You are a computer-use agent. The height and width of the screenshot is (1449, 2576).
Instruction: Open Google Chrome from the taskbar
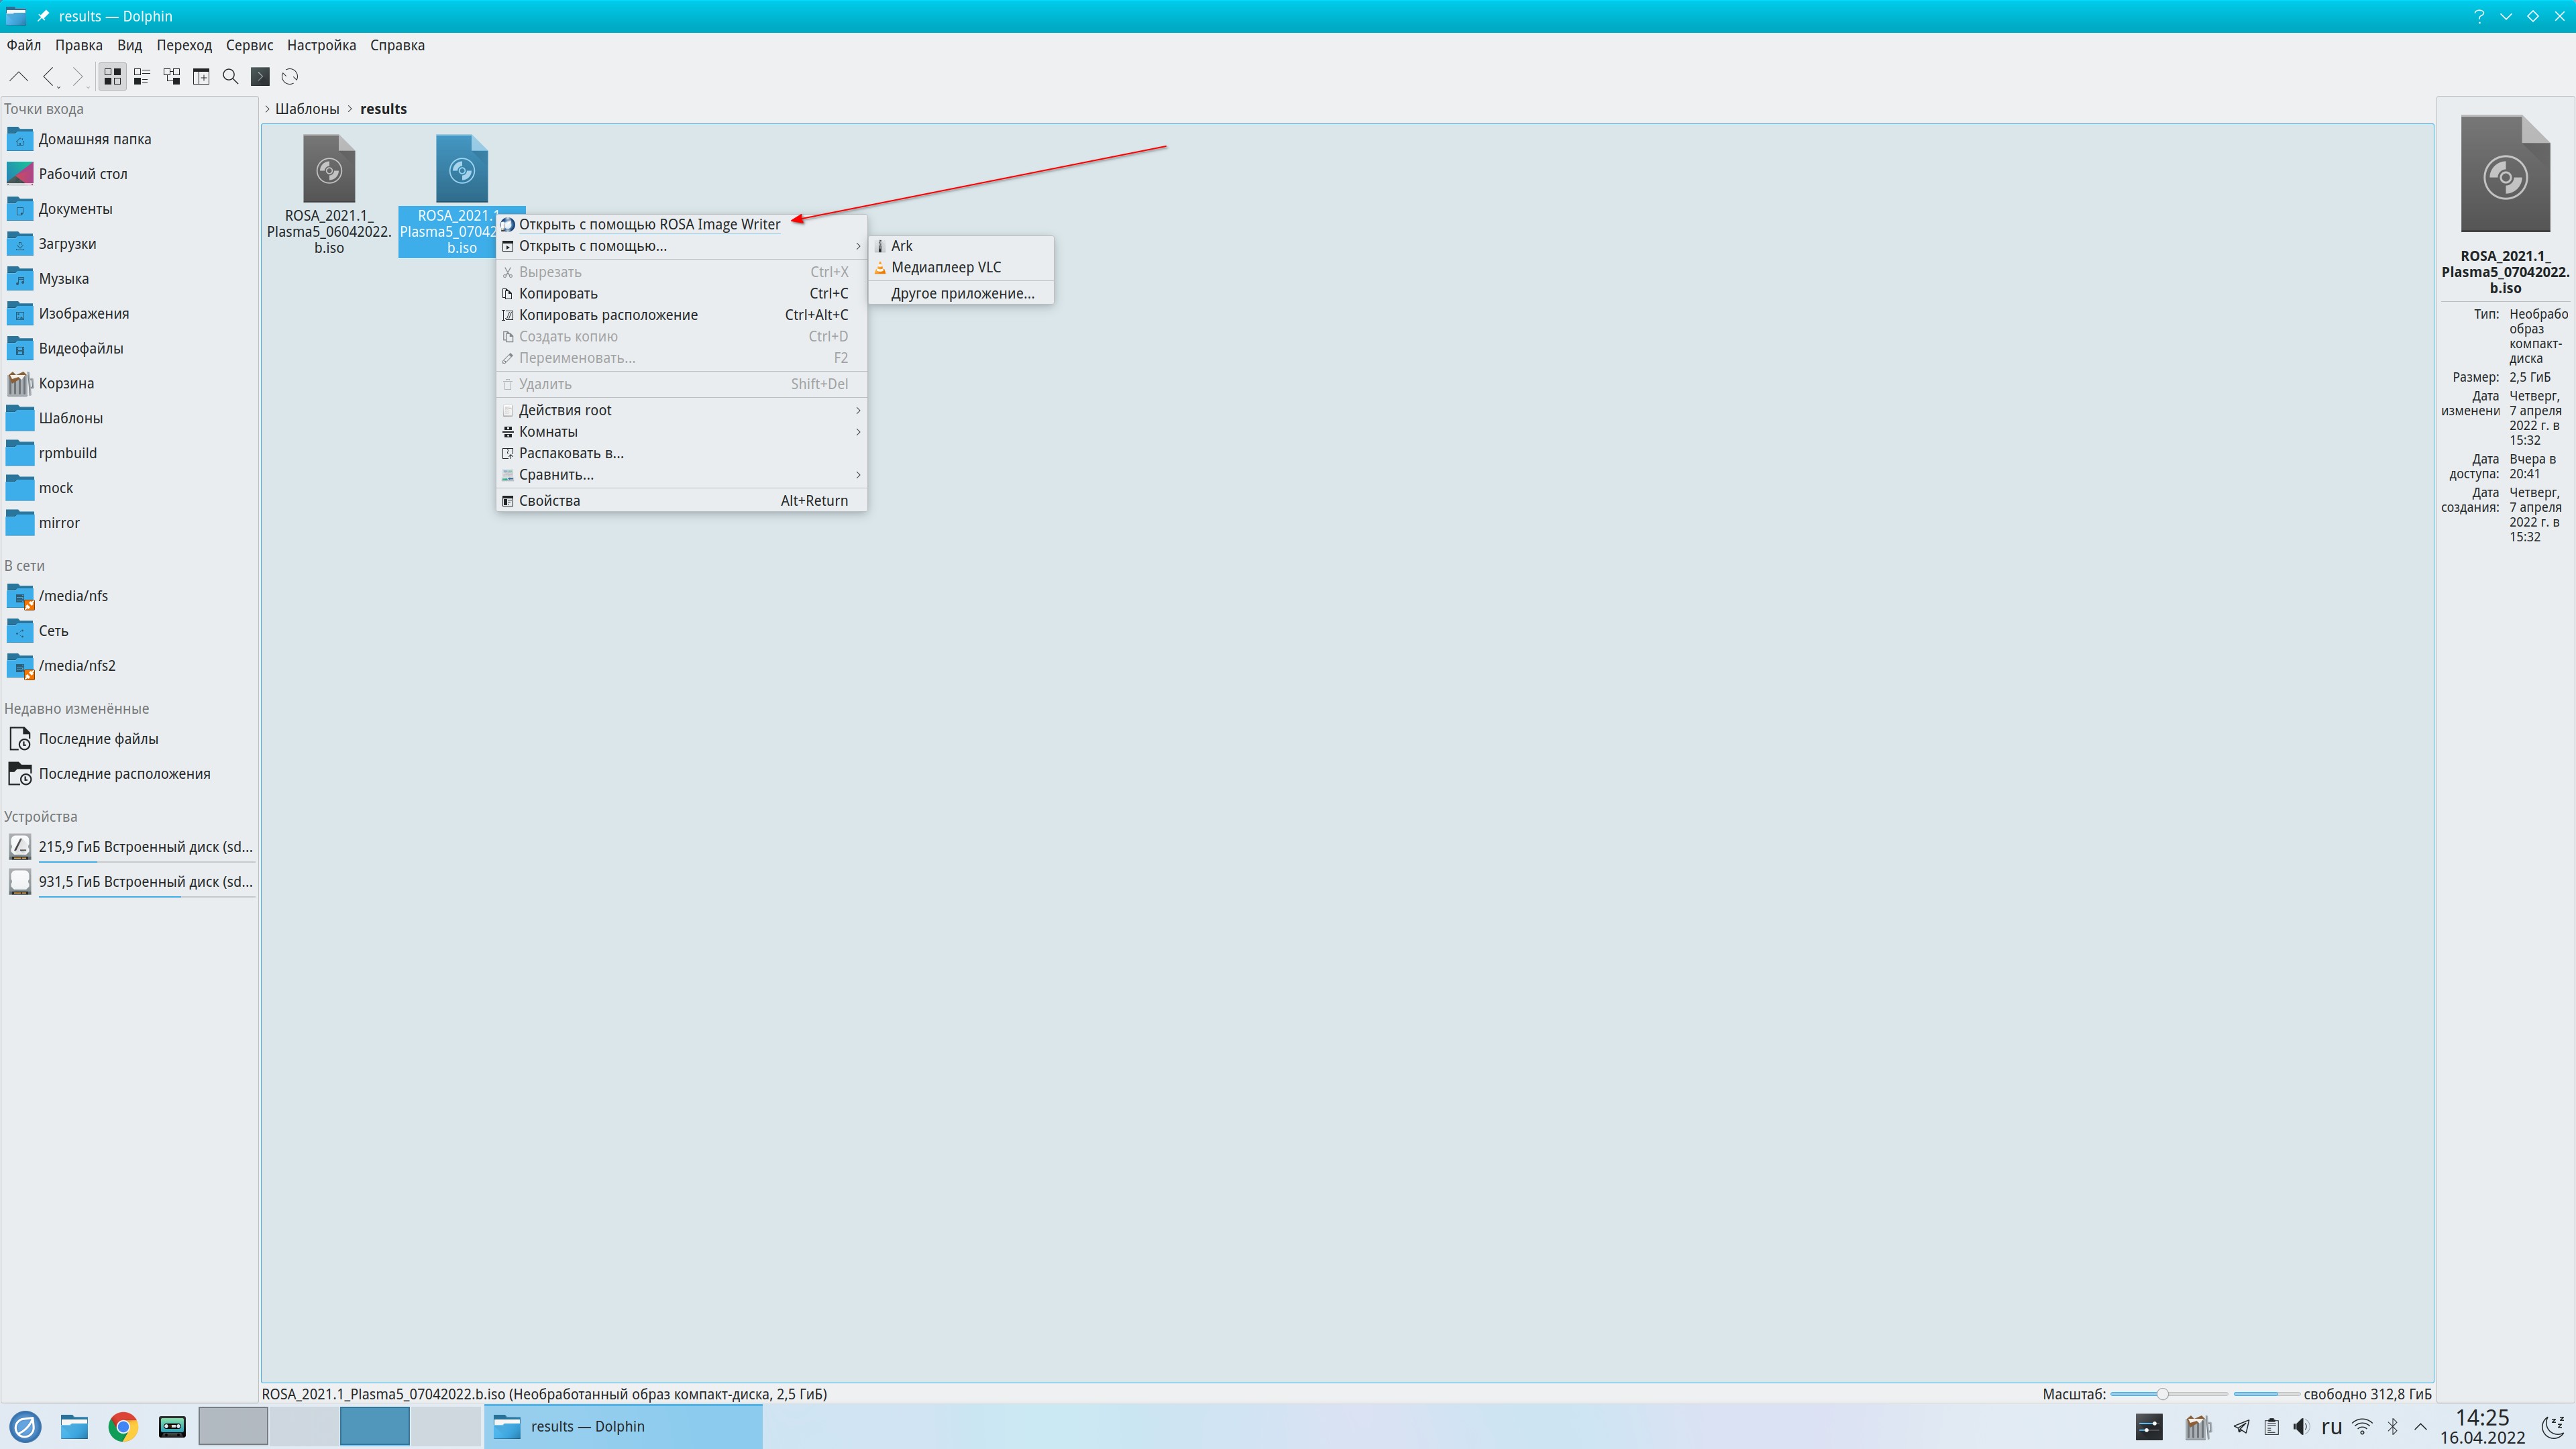pos(123,1426)
